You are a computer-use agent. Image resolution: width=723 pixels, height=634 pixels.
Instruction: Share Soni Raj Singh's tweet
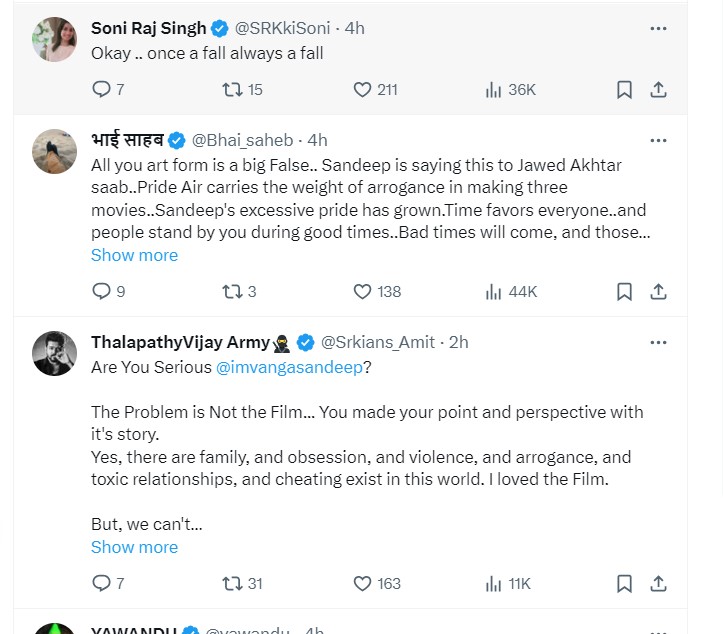[x=658, y=90]
